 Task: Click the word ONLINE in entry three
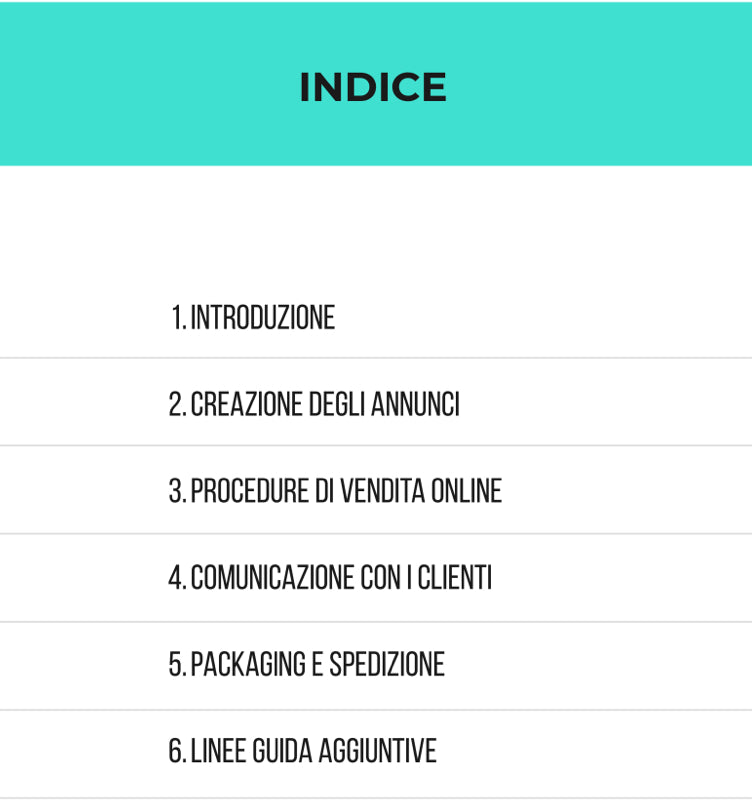coord(466,491)
